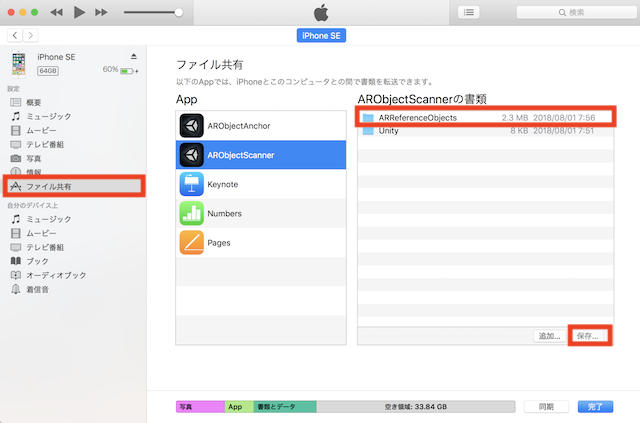Screen dimensions: 640x423
Task: Eject iPhone SE using the eject icon
Action: click(133, 56)
